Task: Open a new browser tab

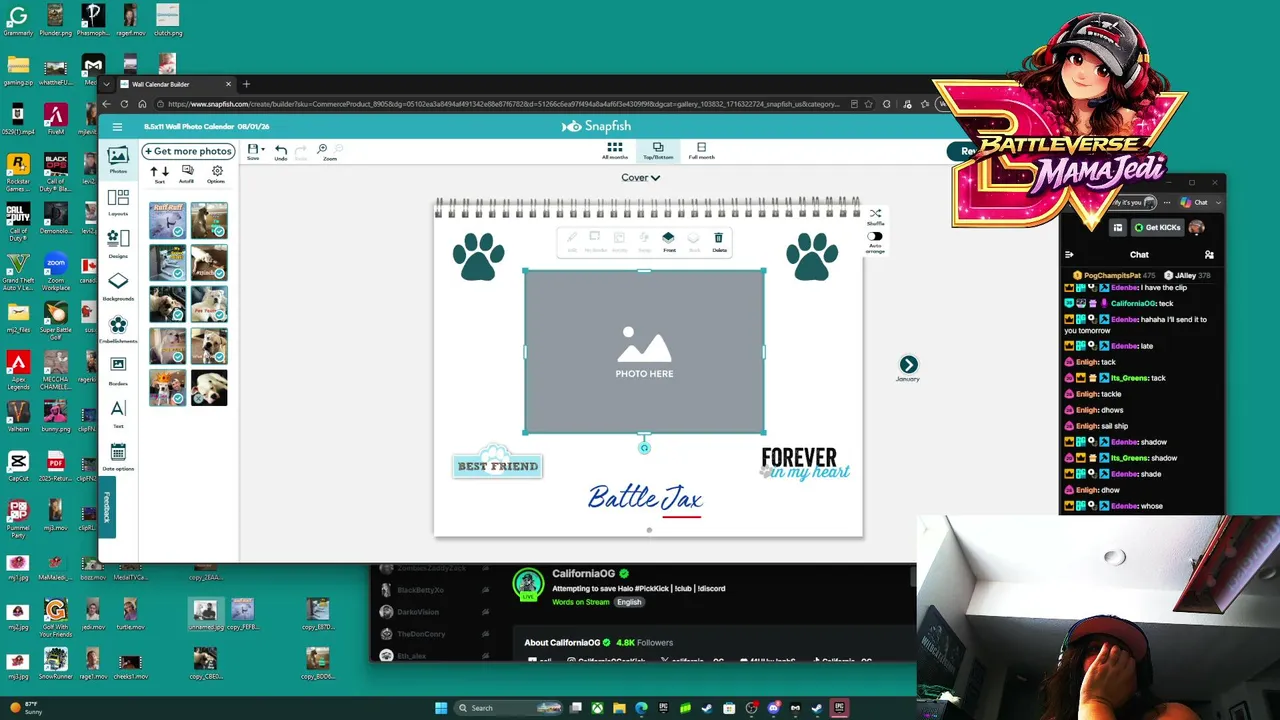Action: [246, 84]
